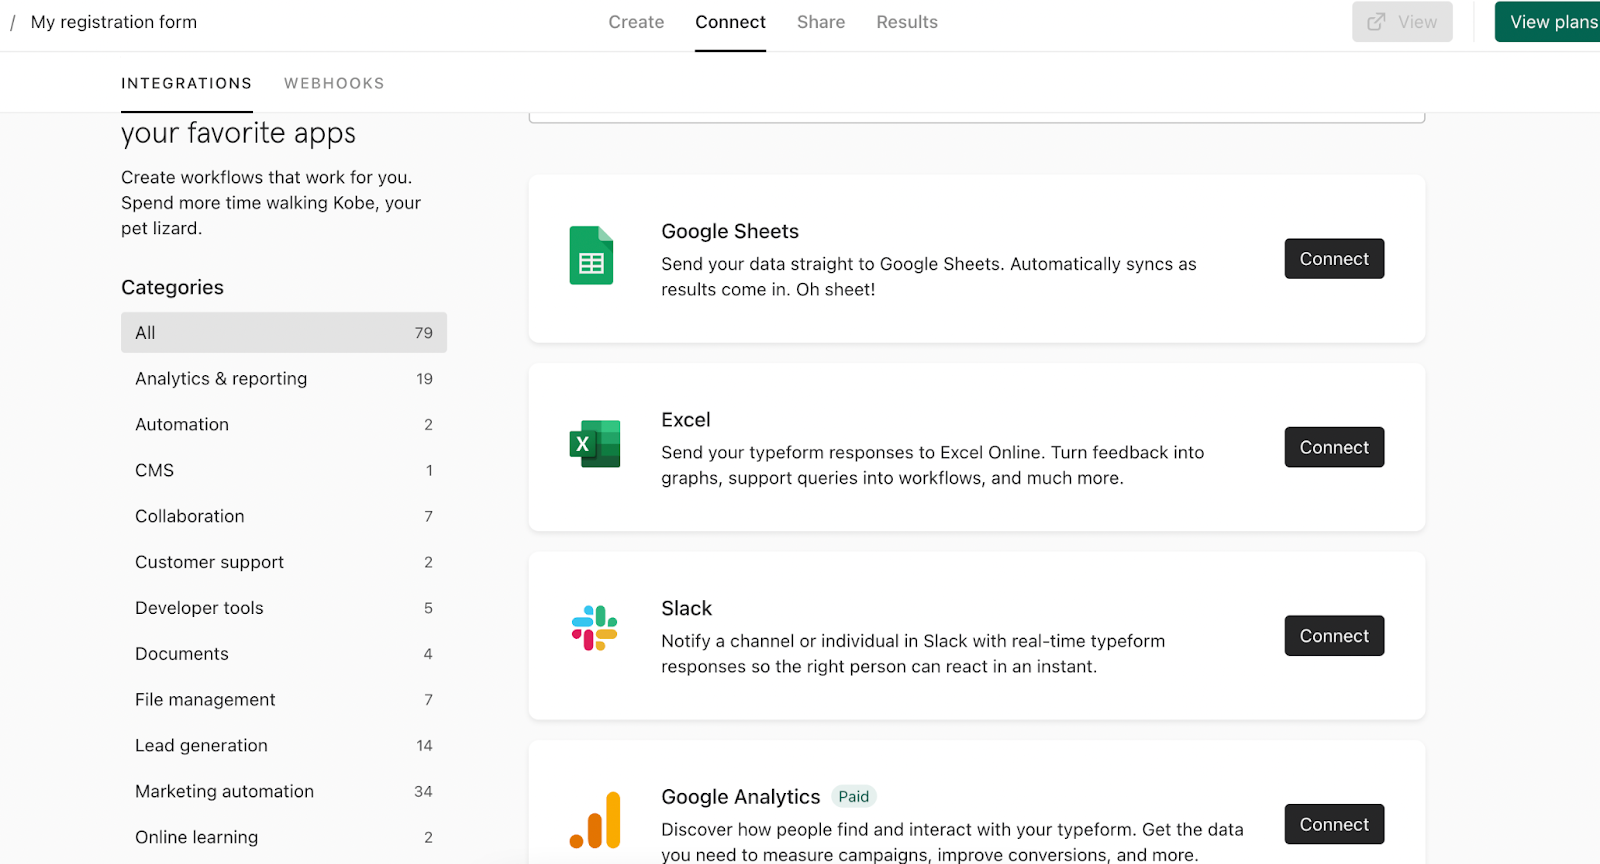Connect the Slack integration
The image size is (1600, 864).
pyautogui.click(x=1334, y=636)
